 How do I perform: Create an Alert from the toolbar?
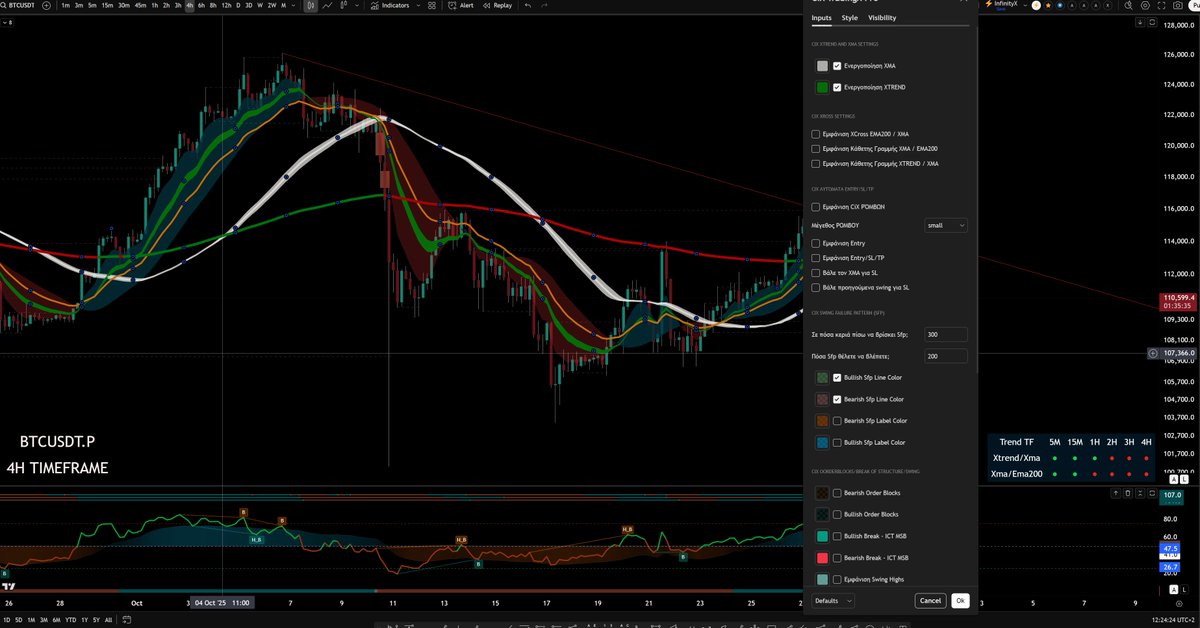click(x=461, y=6)
